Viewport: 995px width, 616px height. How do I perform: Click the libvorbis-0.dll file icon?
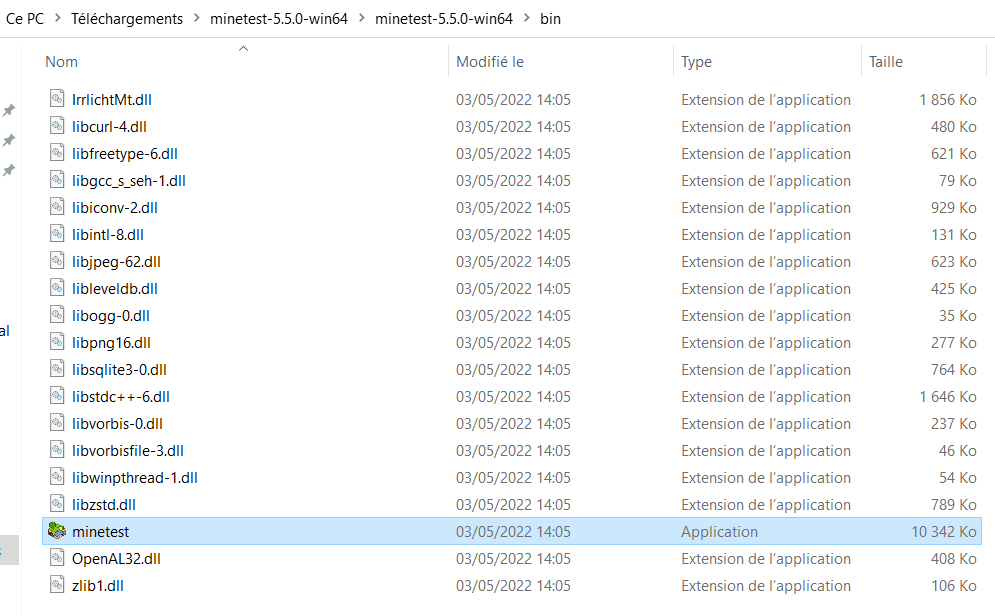pos(57,423)
